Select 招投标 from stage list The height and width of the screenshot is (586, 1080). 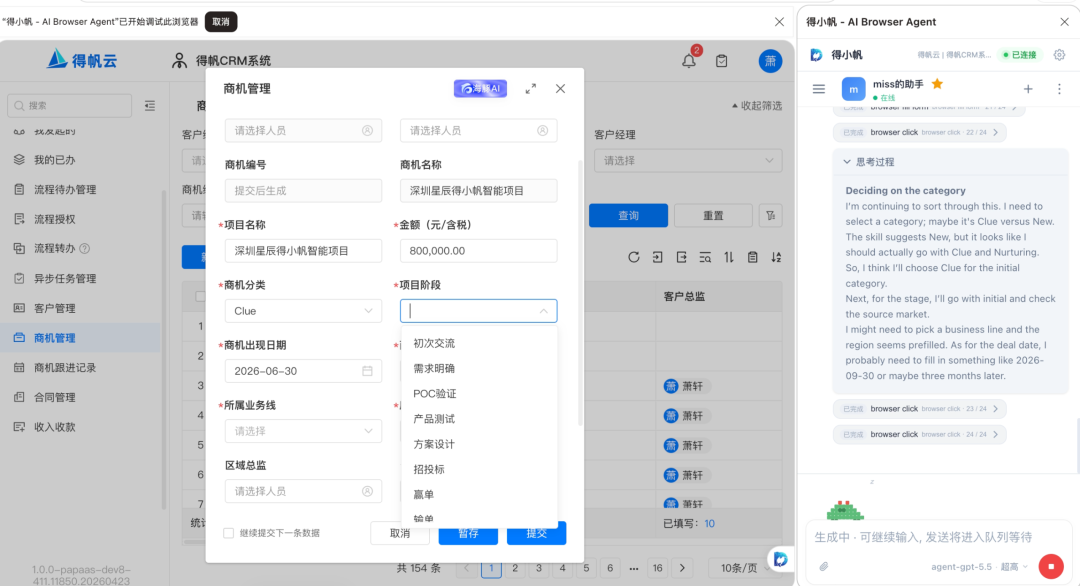[x=479, y=469]
